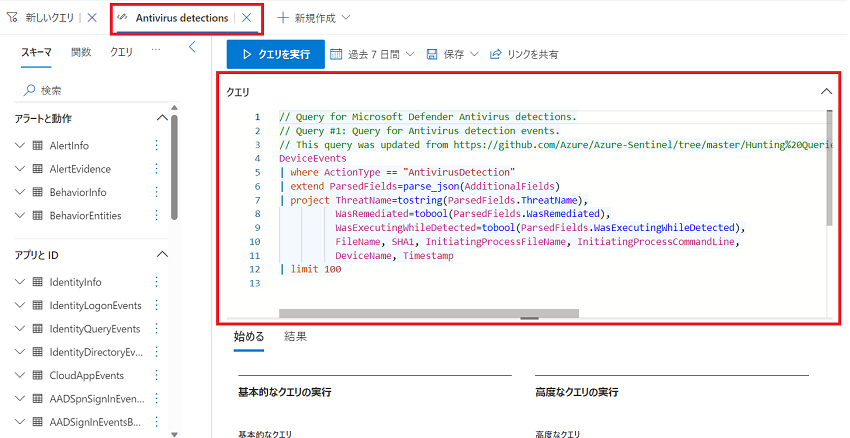Open BehaviorInfo more options menu

[x=157, y=192]
